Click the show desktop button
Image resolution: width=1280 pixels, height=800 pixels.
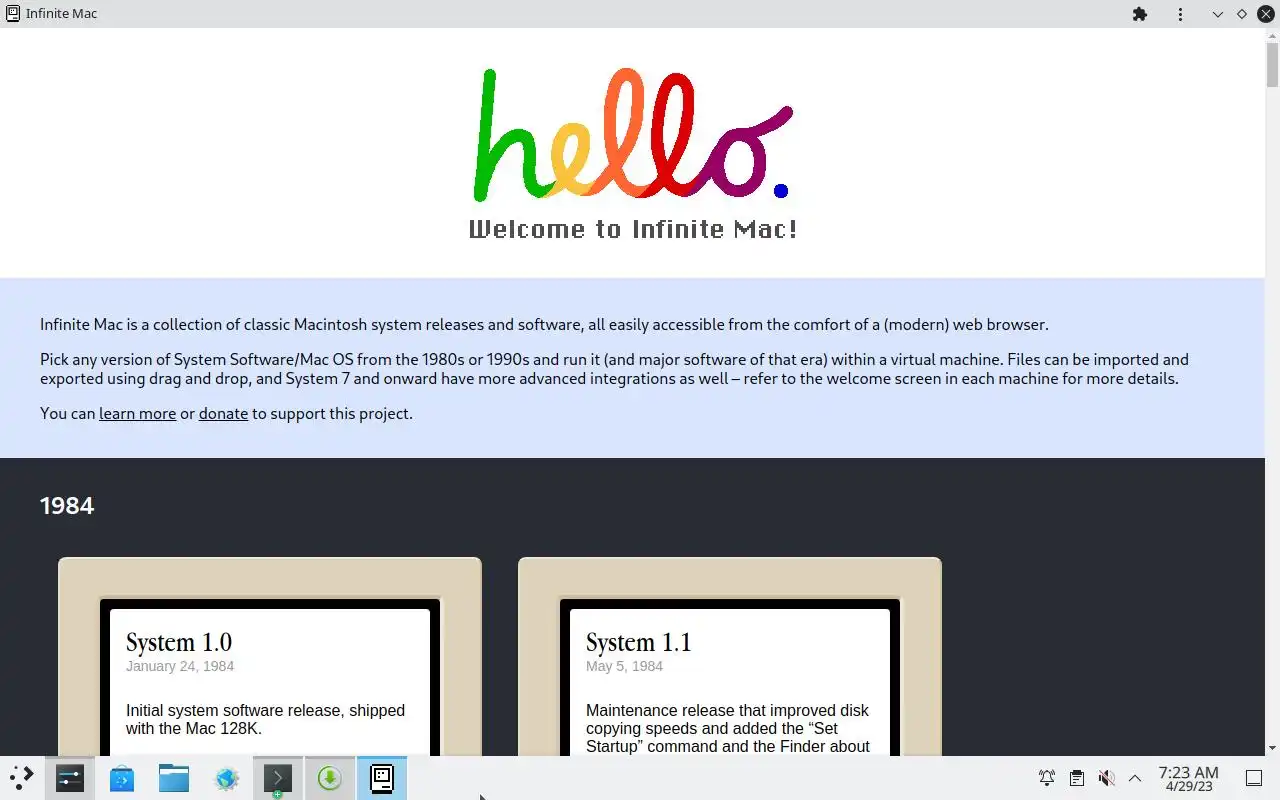(x=1253, y=778)
